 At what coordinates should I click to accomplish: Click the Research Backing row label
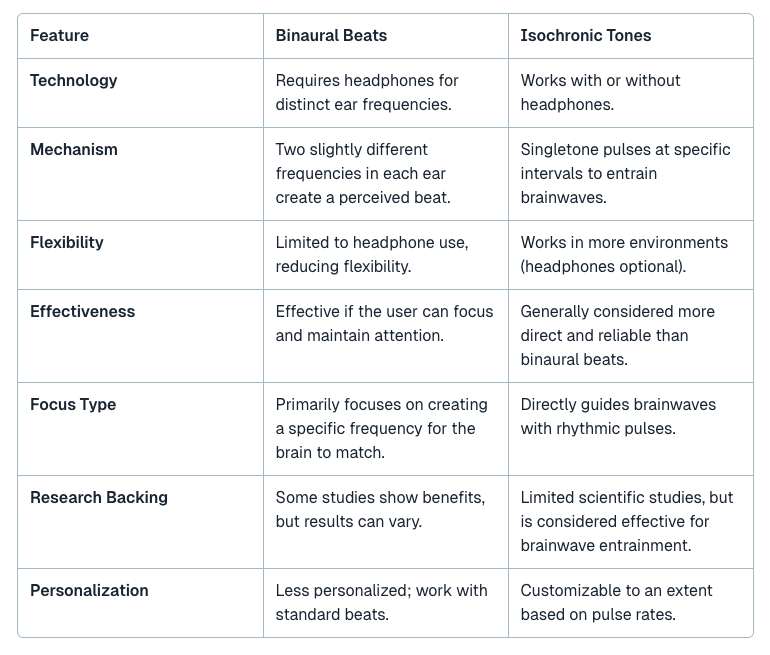pyautogui.click(x=99, y=497)
